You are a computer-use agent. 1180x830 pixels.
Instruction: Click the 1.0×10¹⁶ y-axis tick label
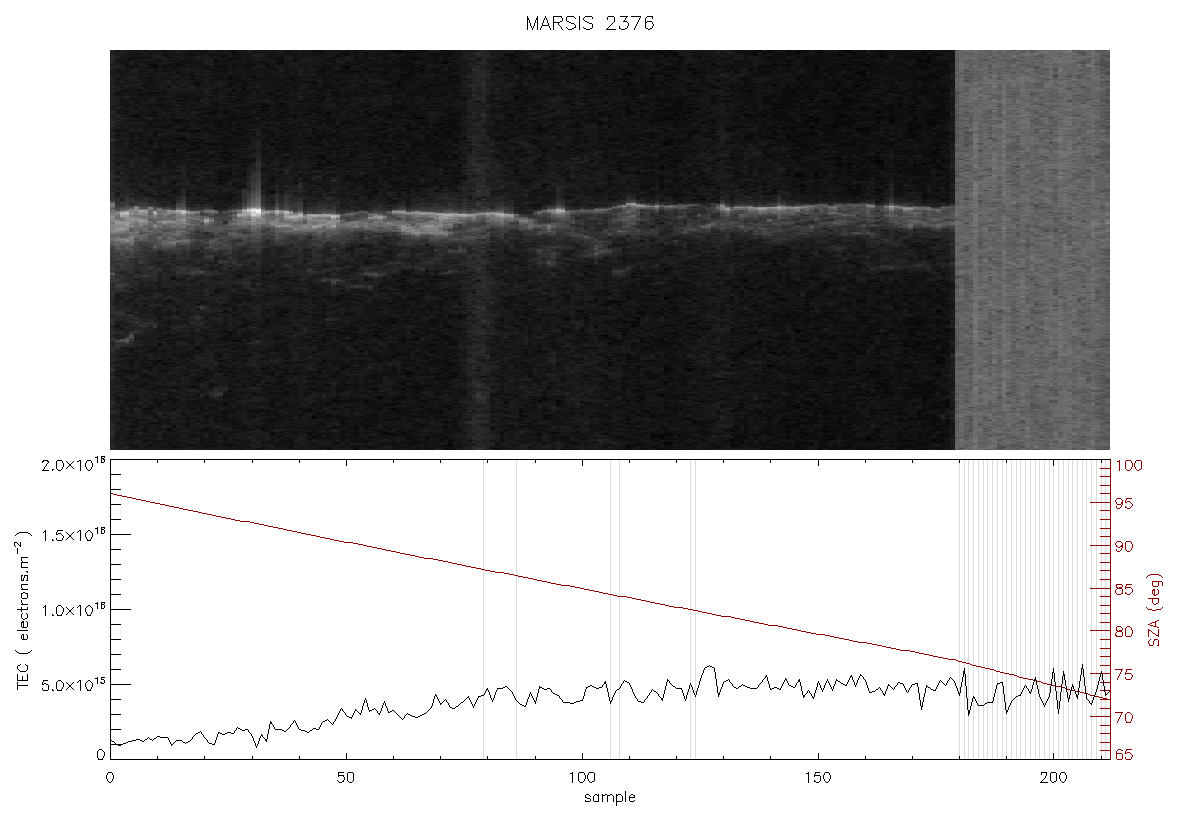coord(73,610)
